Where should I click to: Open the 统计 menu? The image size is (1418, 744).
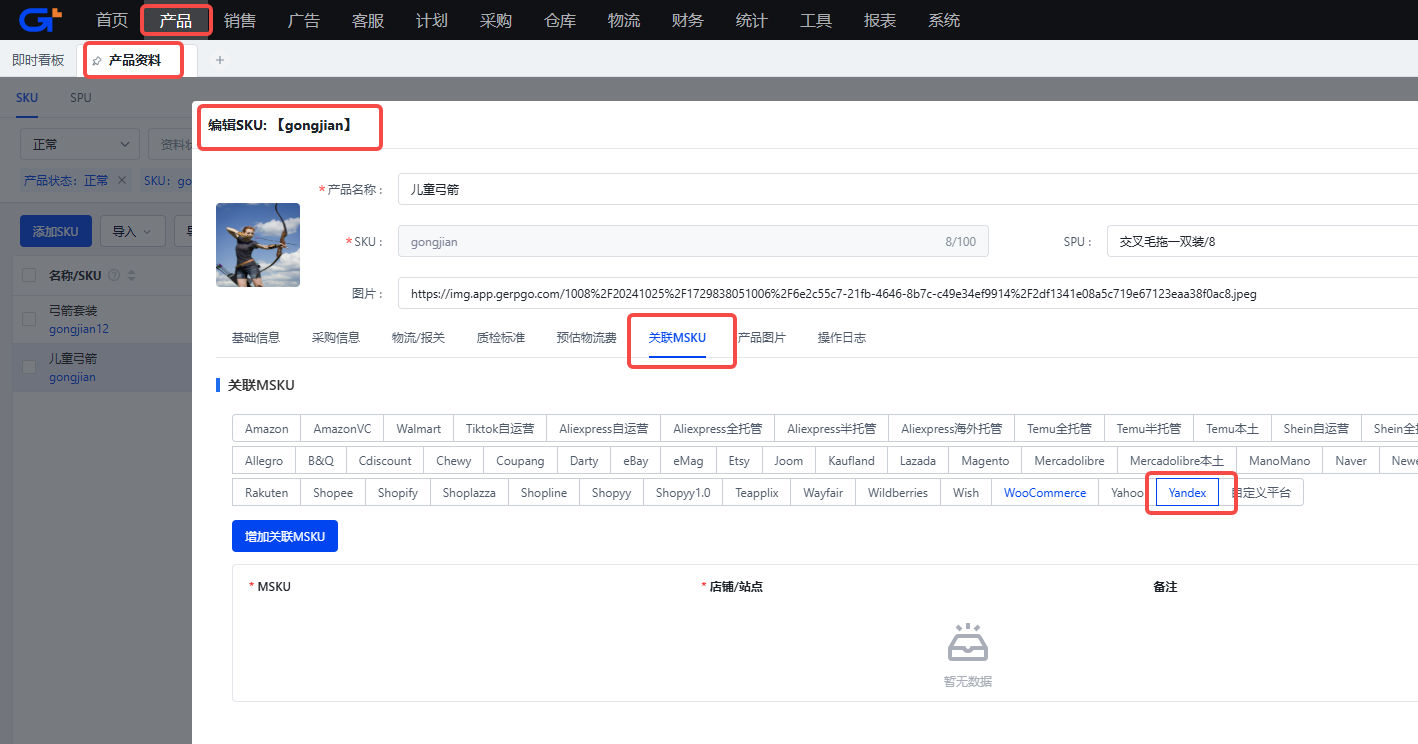coord(752,20)
